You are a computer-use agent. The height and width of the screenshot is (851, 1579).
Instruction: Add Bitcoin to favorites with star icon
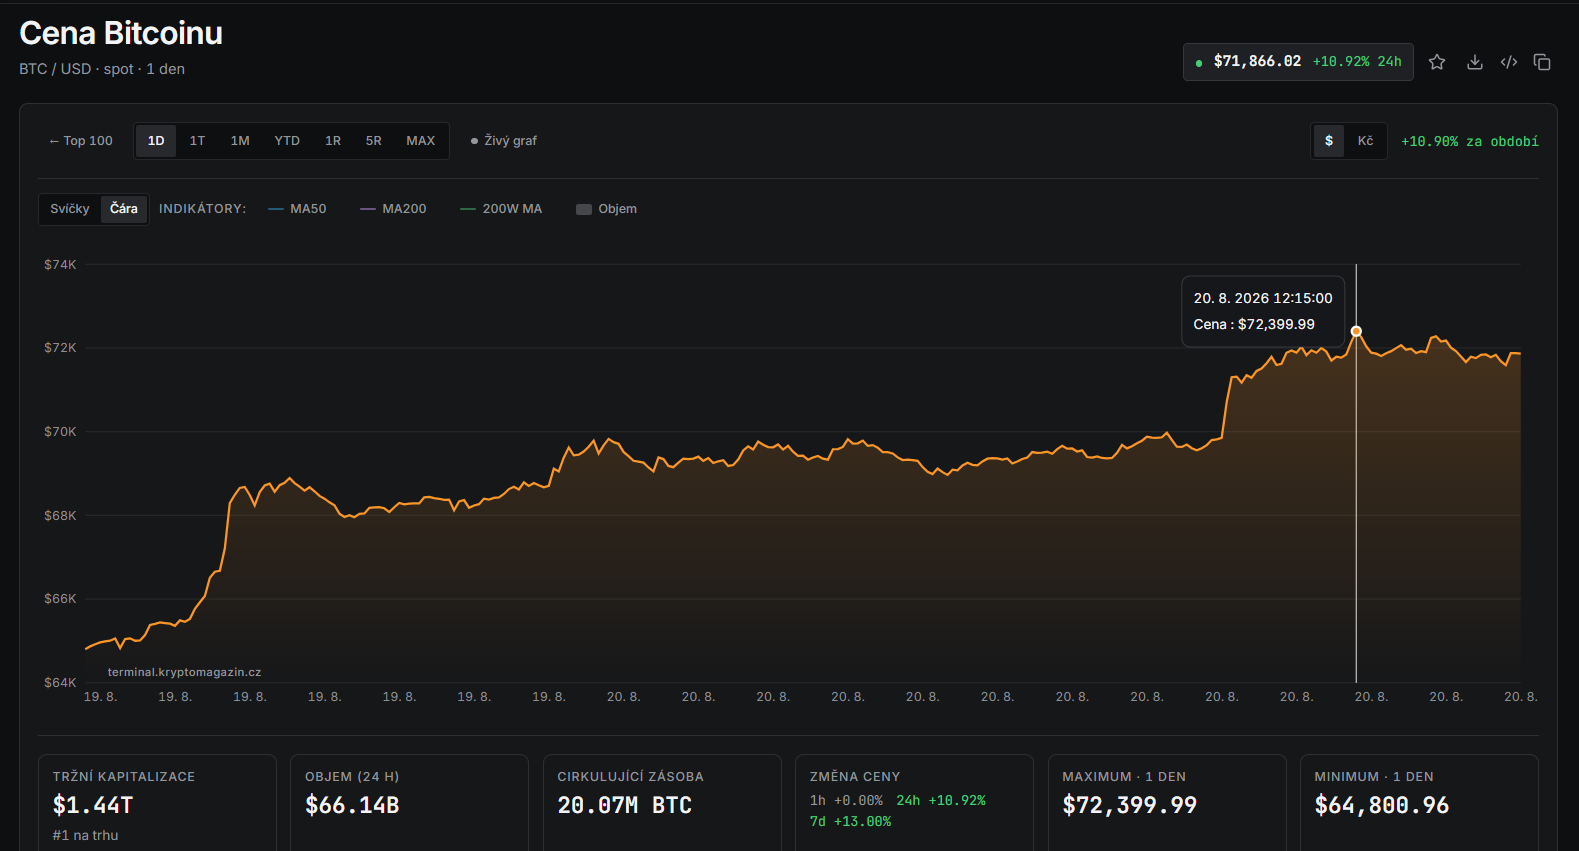pyautogui.click(x=1437, y=62)
